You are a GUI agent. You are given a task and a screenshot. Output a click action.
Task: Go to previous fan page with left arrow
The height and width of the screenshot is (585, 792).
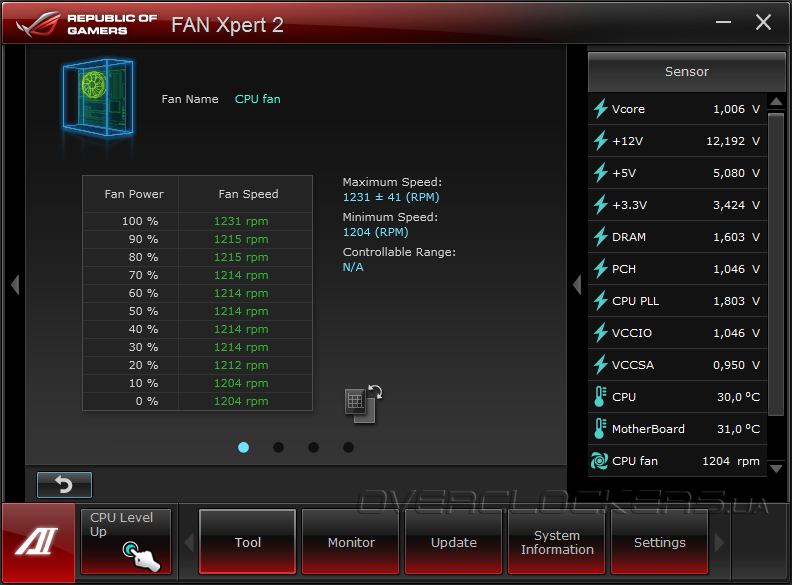tap(15, 285)
